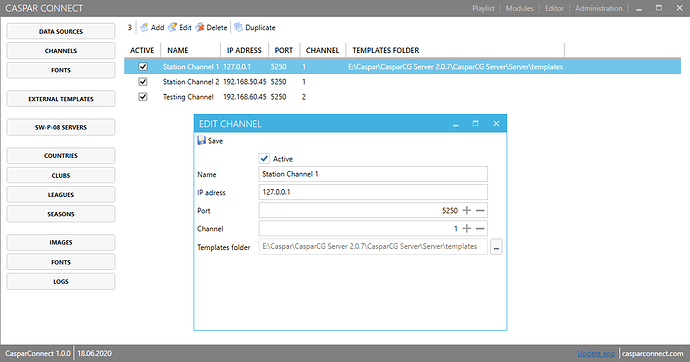The image size is (690, 362).
Task: Increase the Channel value with plus
Action: [x=467, y=228]
